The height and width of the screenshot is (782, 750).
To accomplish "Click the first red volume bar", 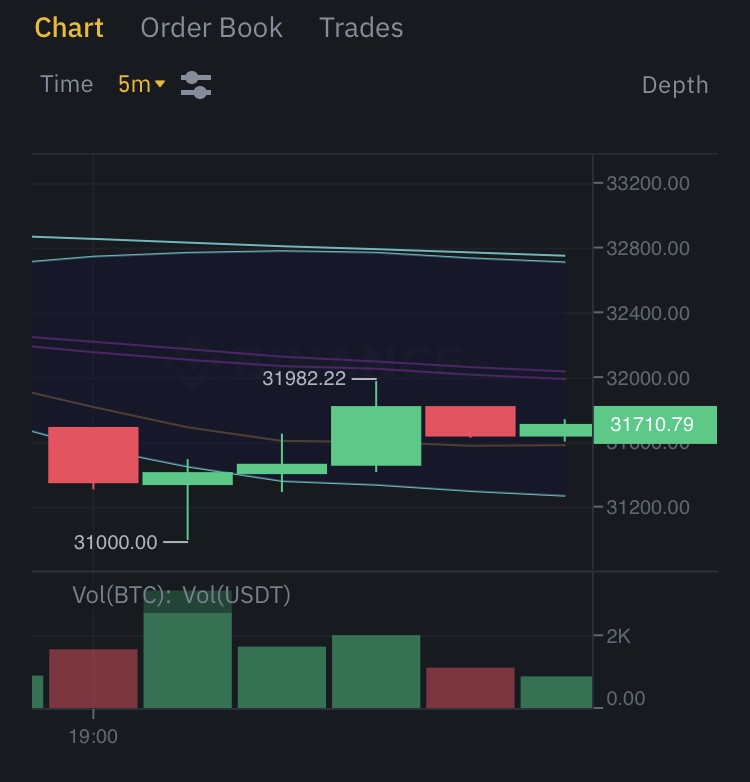I will (x=93, y=678).
